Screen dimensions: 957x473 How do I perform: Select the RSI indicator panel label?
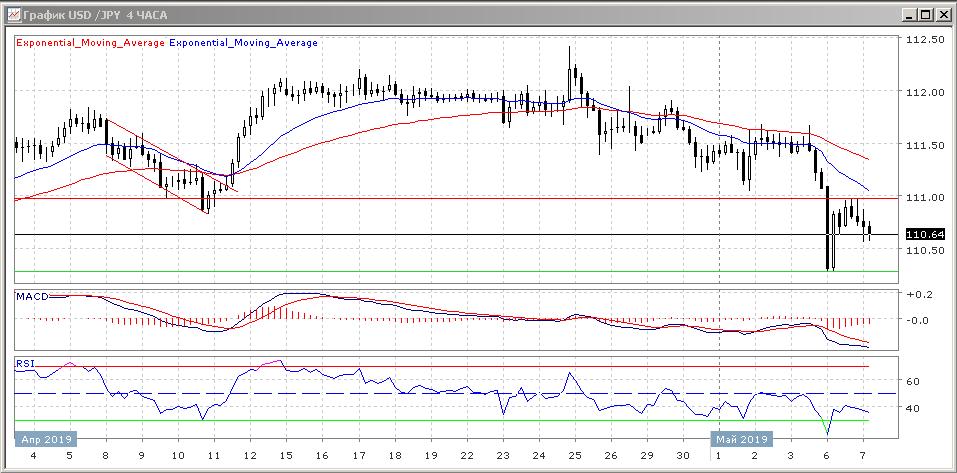24,363
